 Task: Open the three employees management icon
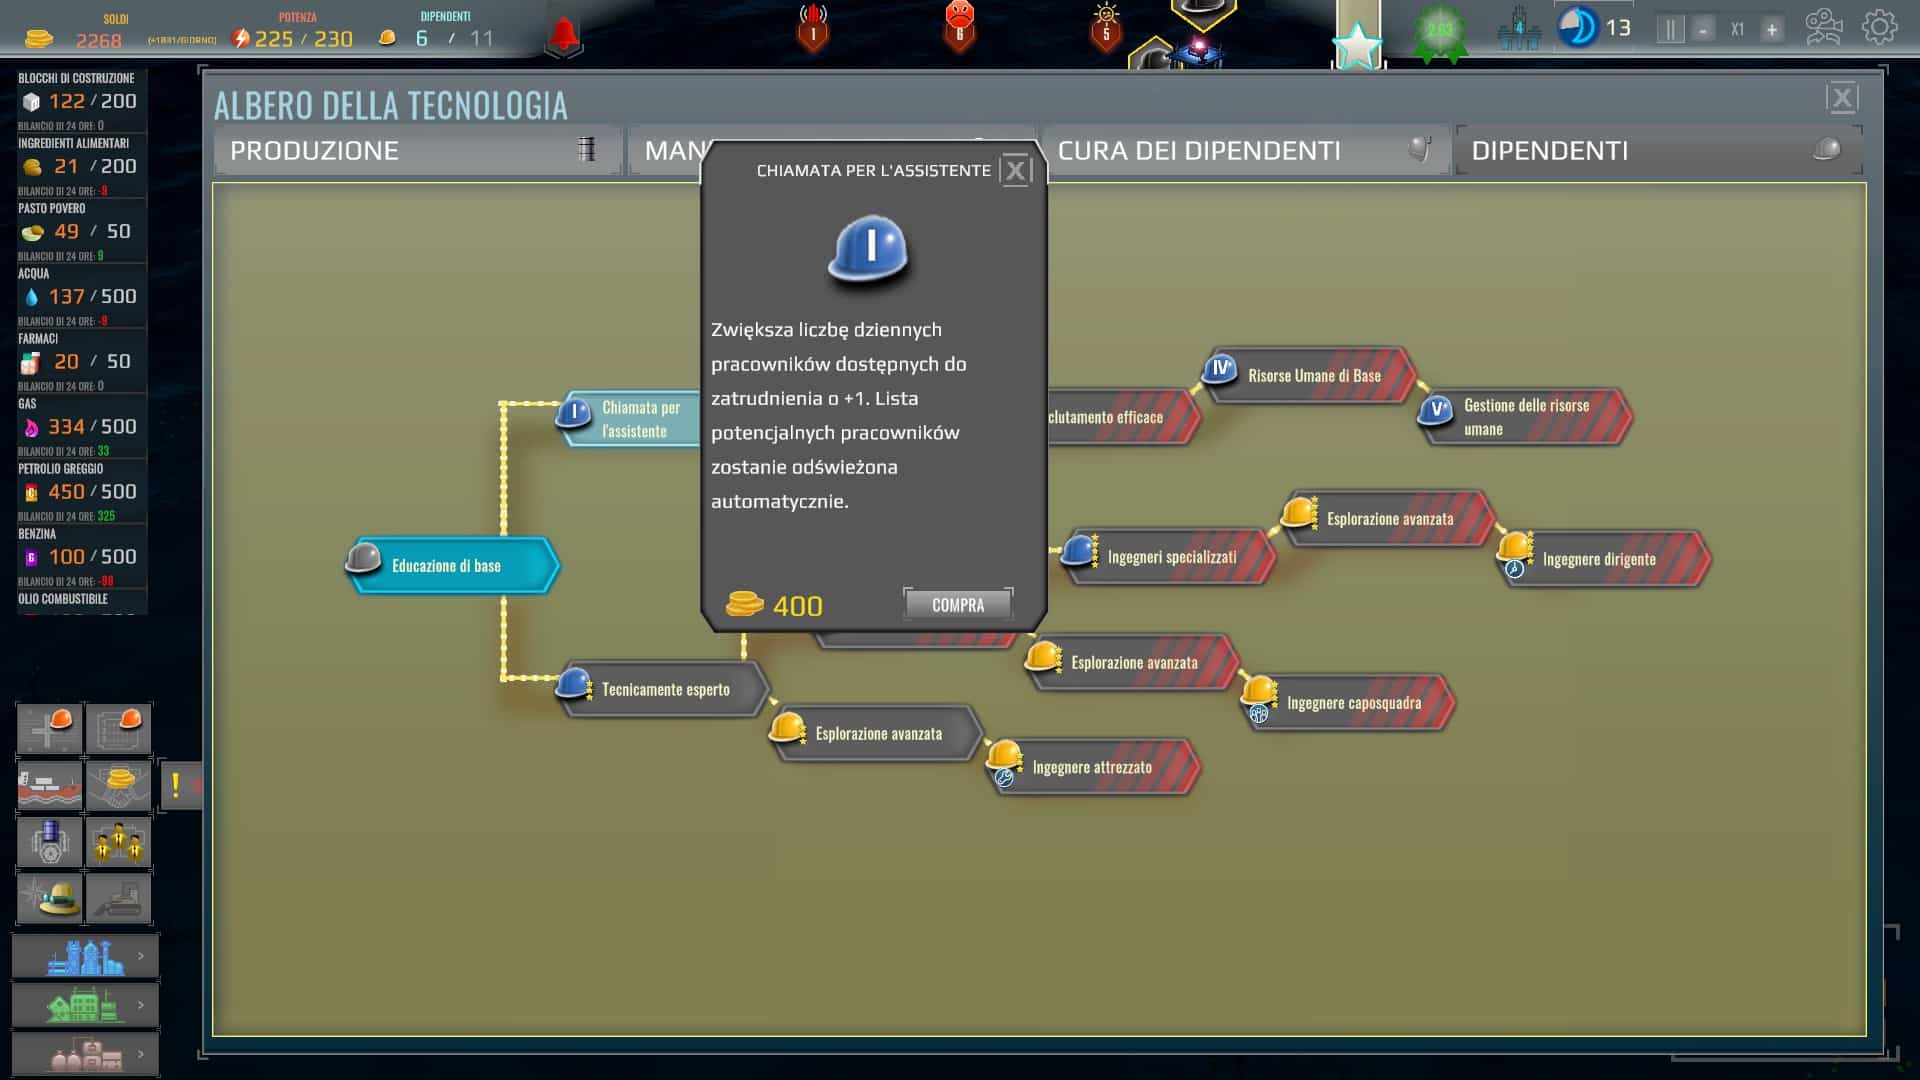pyautogui.click(x=118, y=842)
